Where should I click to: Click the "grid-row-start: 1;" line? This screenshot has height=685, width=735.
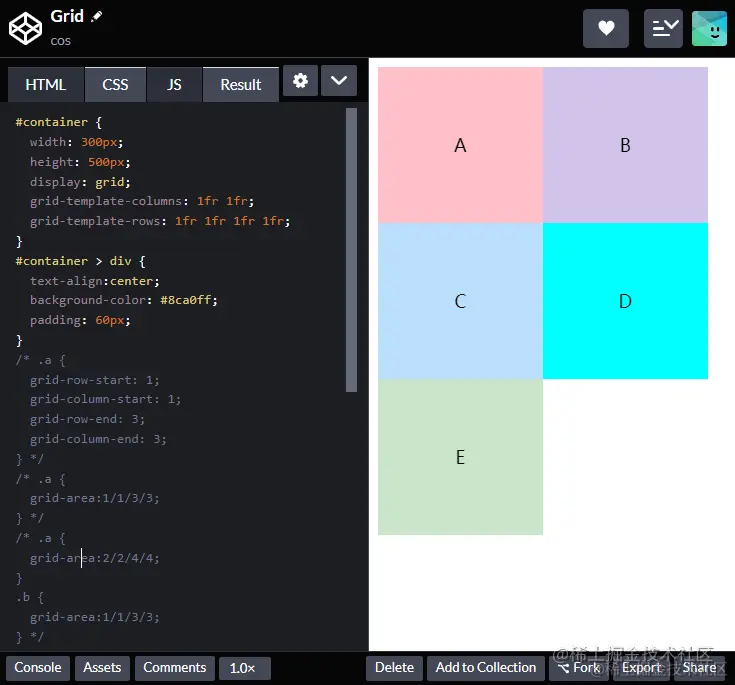tap(95, 380)
